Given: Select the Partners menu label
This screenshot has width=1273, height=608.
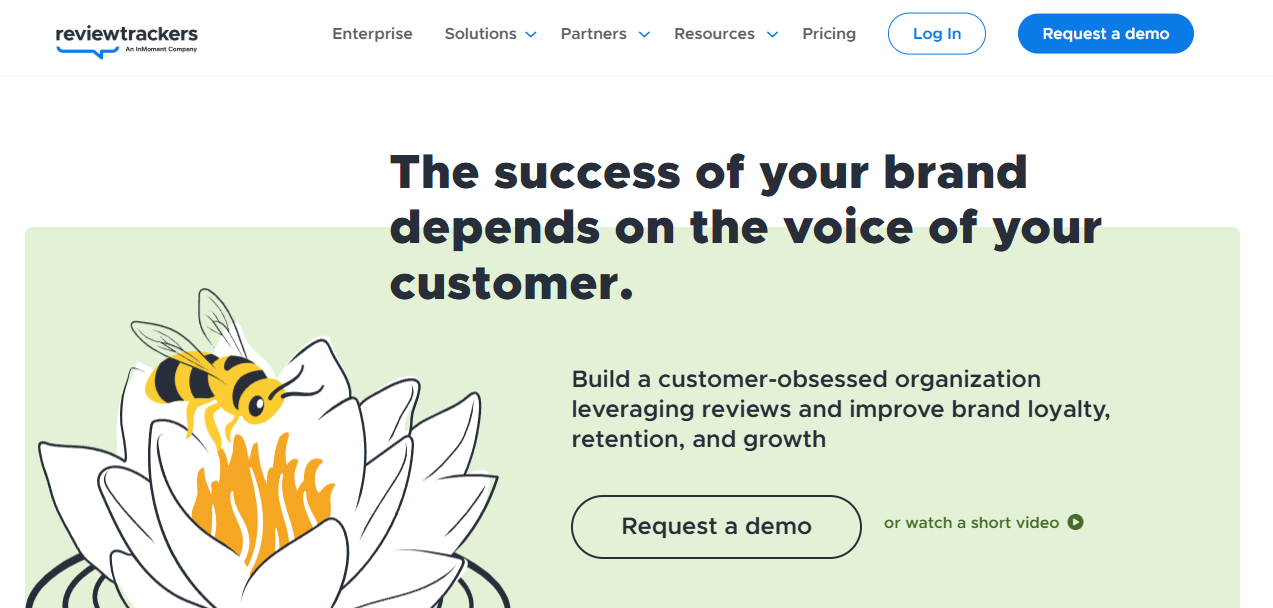Looking at the screenshot, I should pyautogui.click(x=593, y=34).
